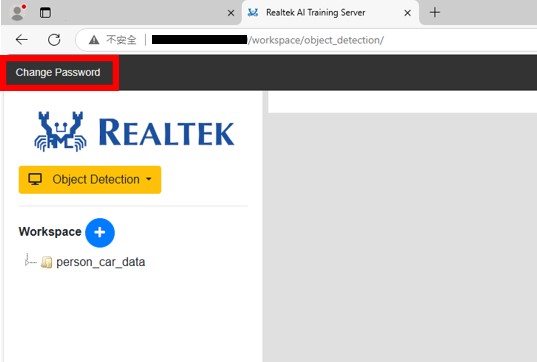Click the Workspace heading text

[x=50, y=232]
